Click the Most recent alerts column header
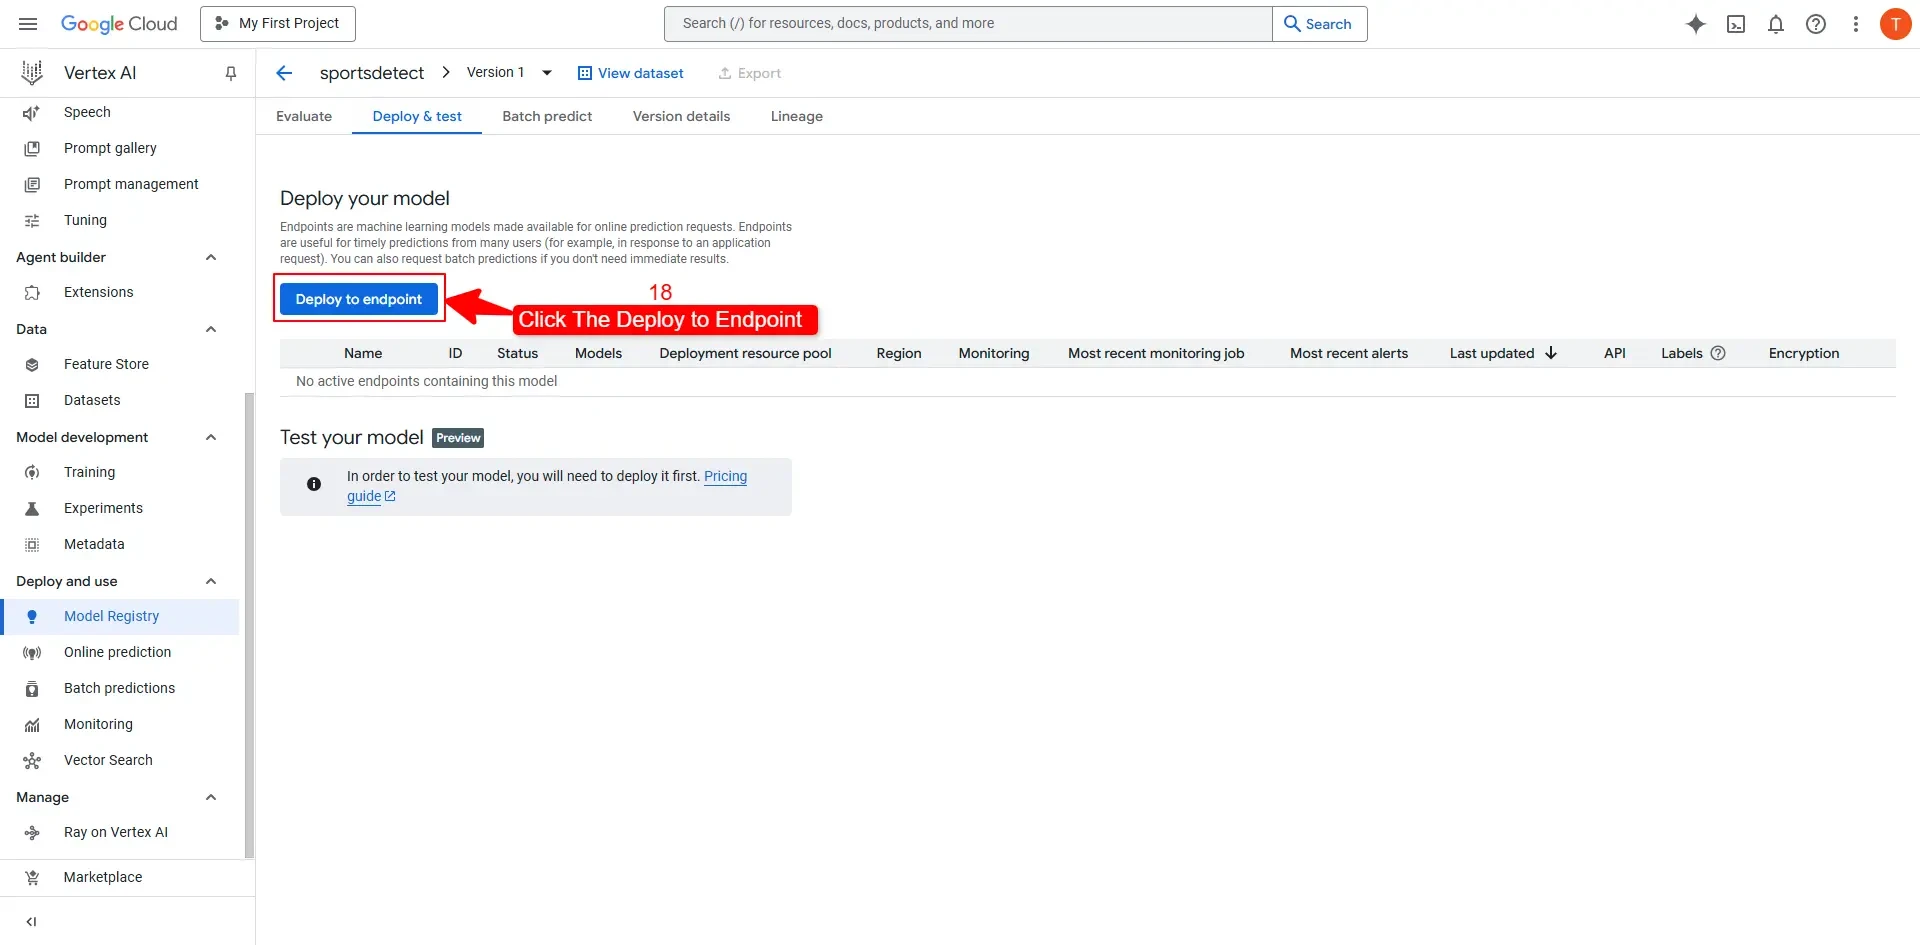The image size is (1920, 945). click(x=1349, y=353)
